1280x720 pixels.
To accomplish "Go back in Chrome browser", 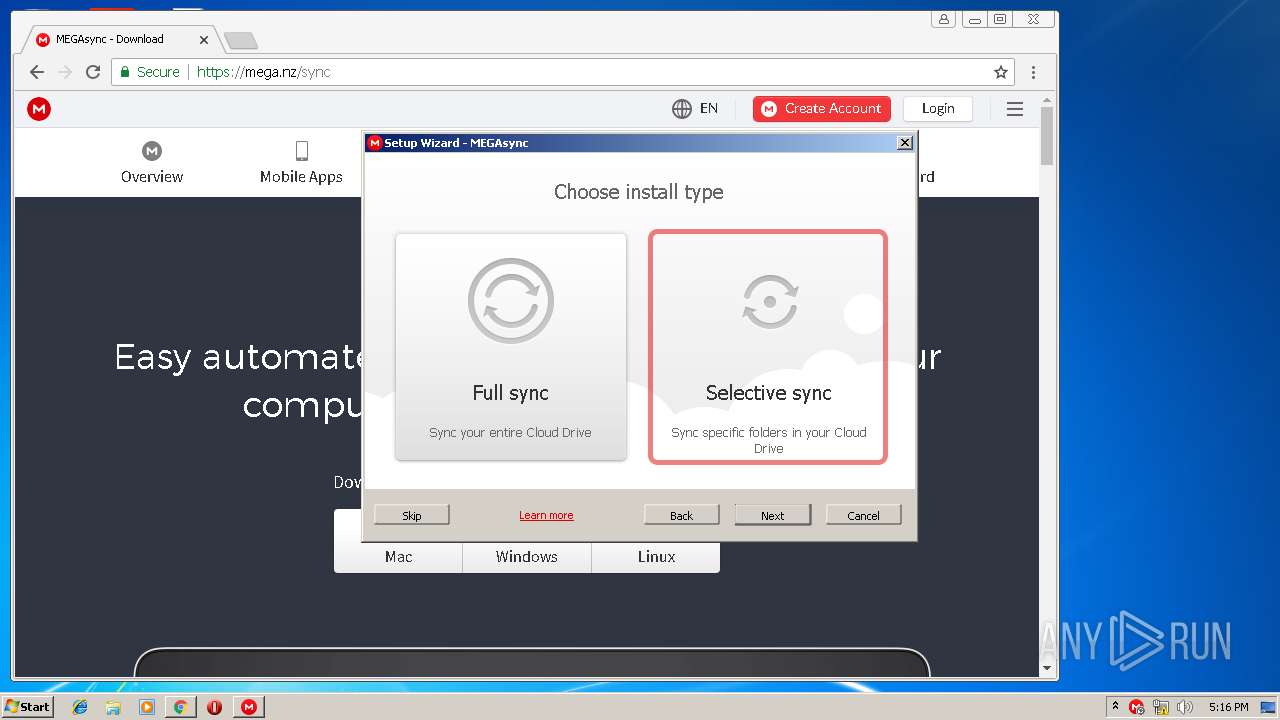I will pos(37,72).
